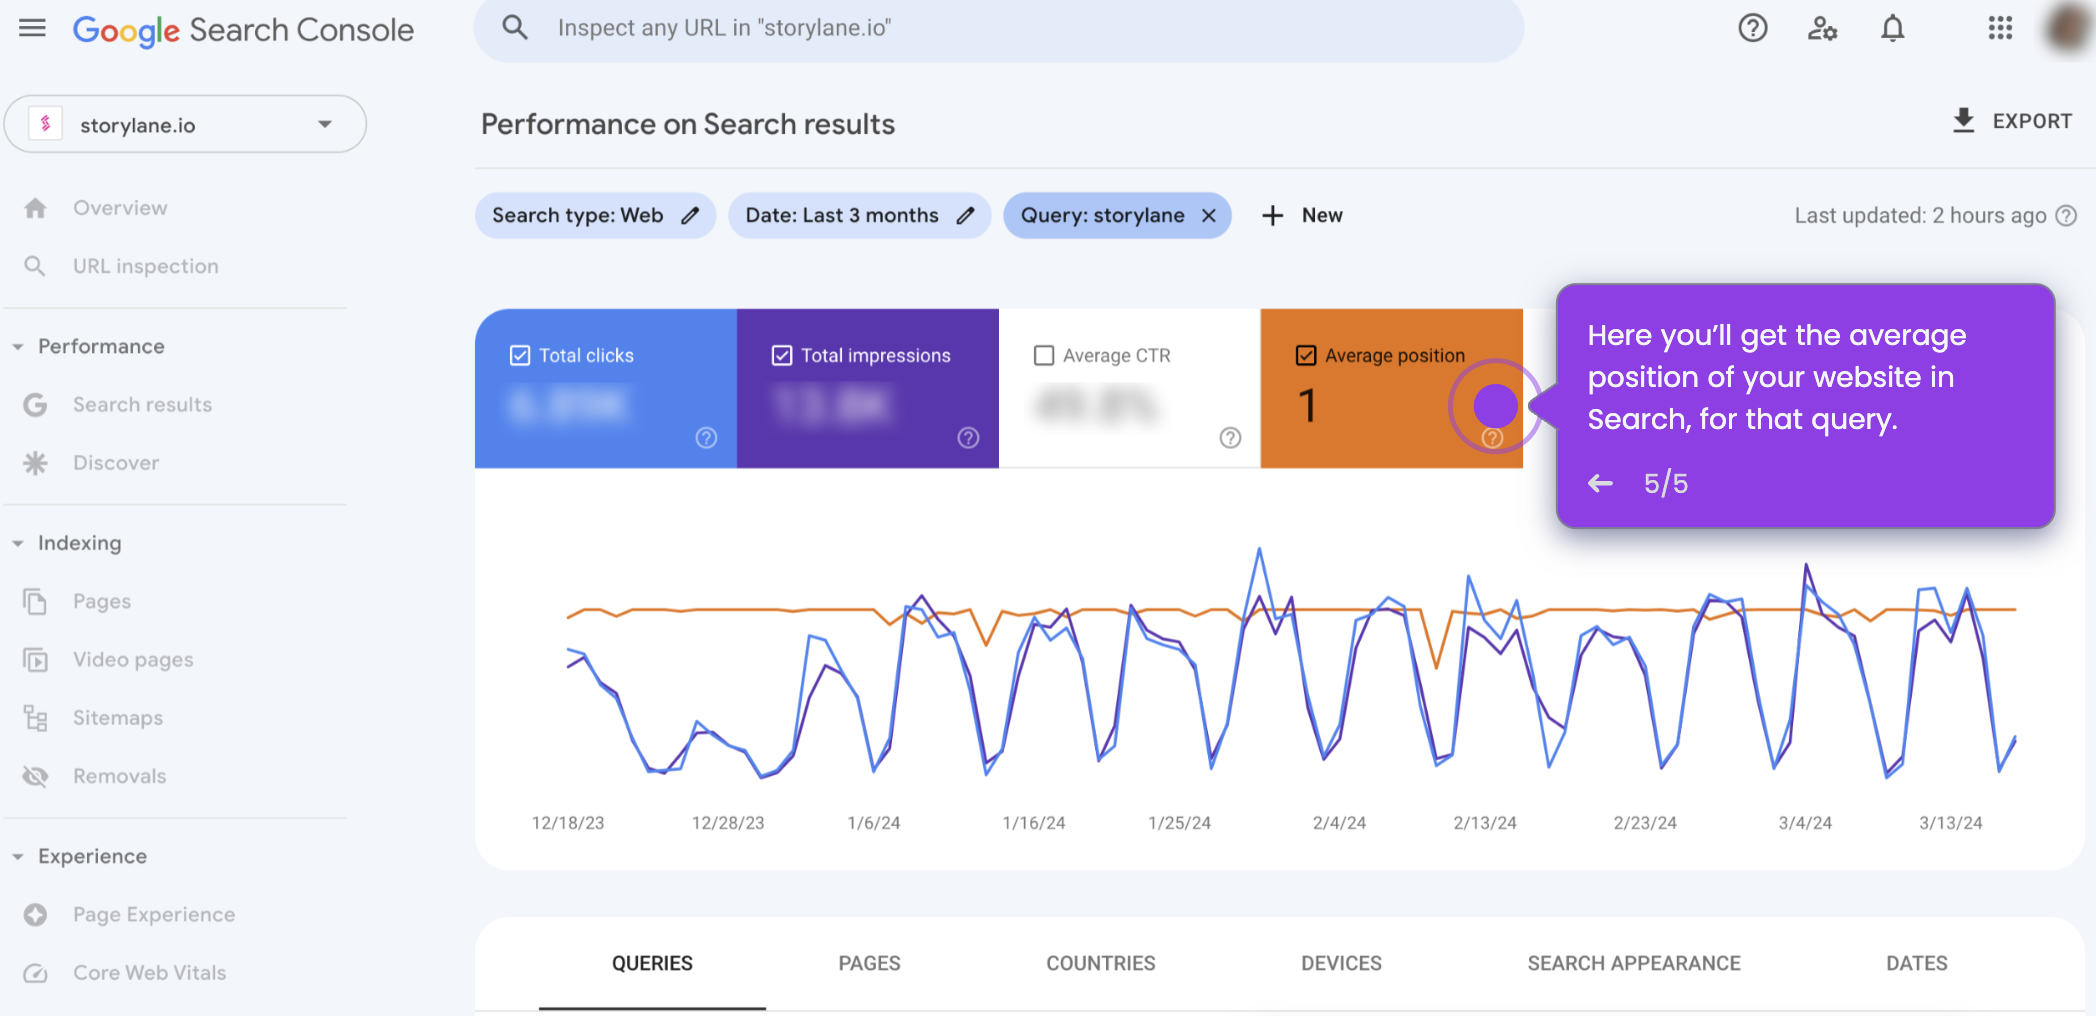Collapse the Indexing section

click(17, 542)
